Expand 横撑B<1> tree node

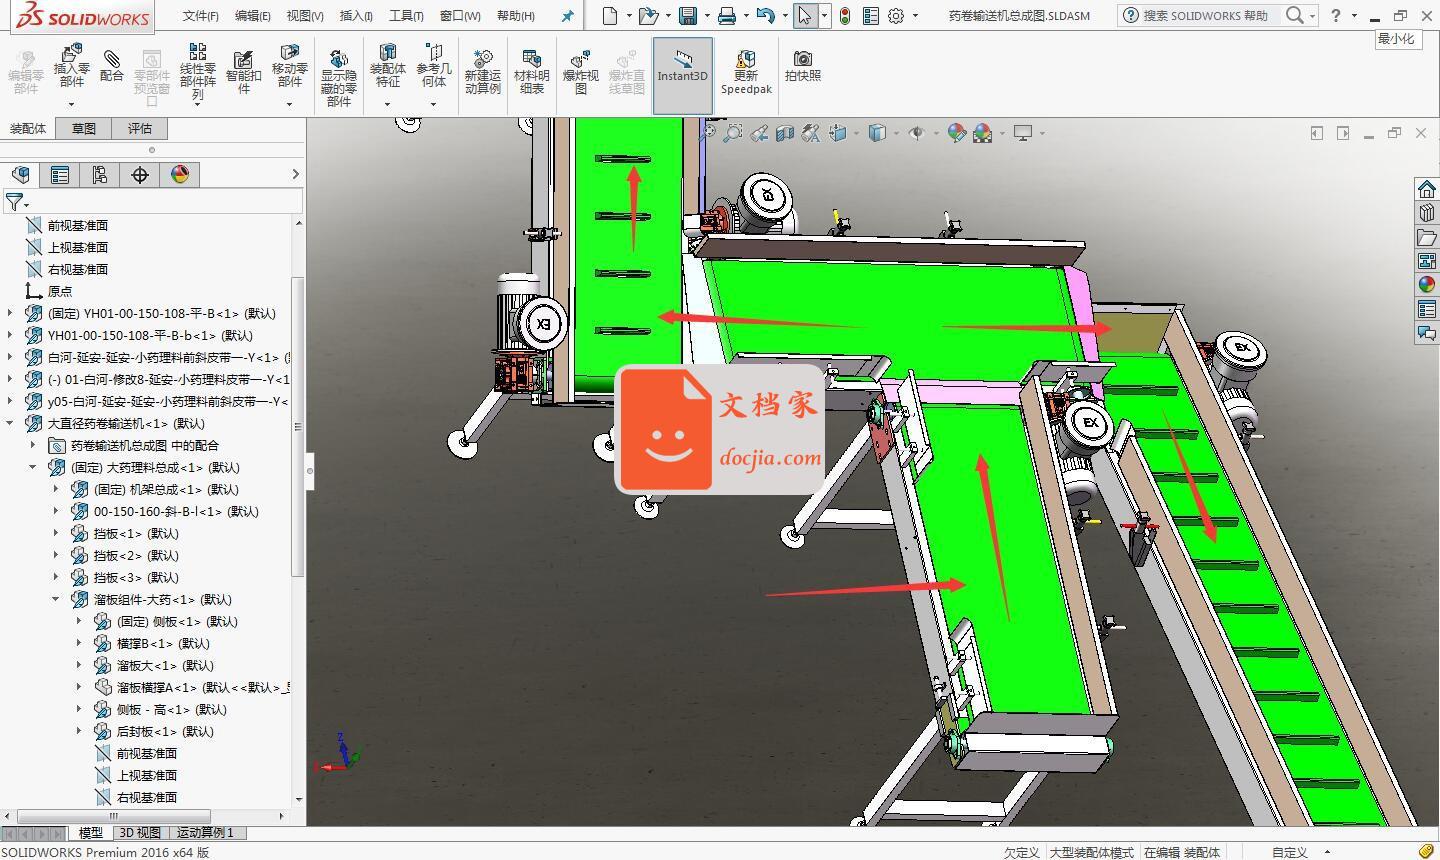(79, 643)
